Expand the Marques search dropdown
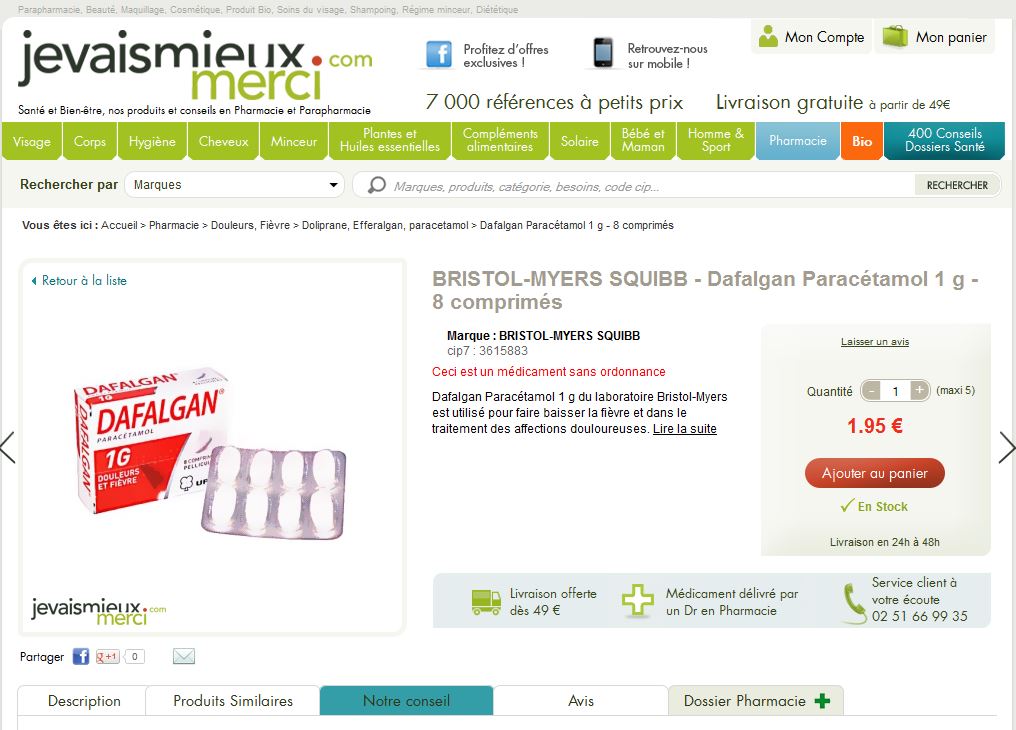 click(x=234, y=185)
